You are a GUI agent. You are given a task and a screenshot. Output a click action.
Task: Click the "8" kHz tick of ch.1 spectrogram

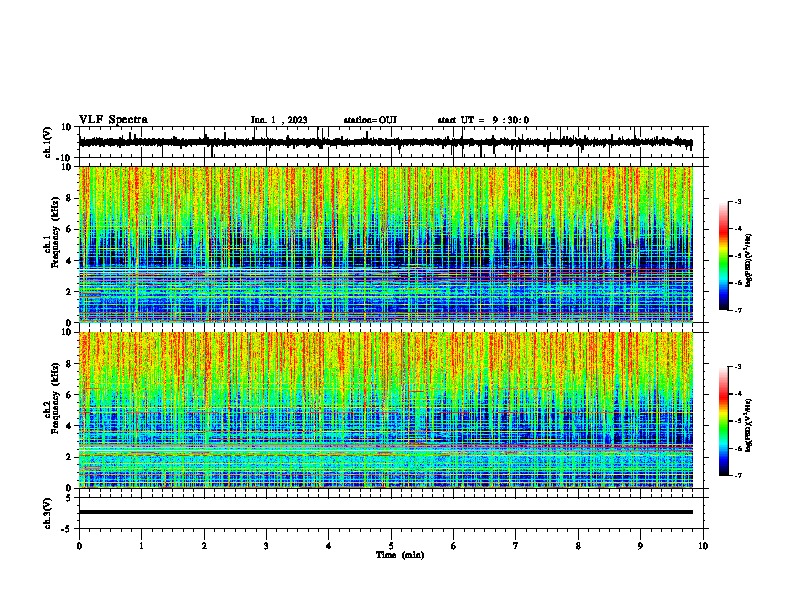point(69,198)
